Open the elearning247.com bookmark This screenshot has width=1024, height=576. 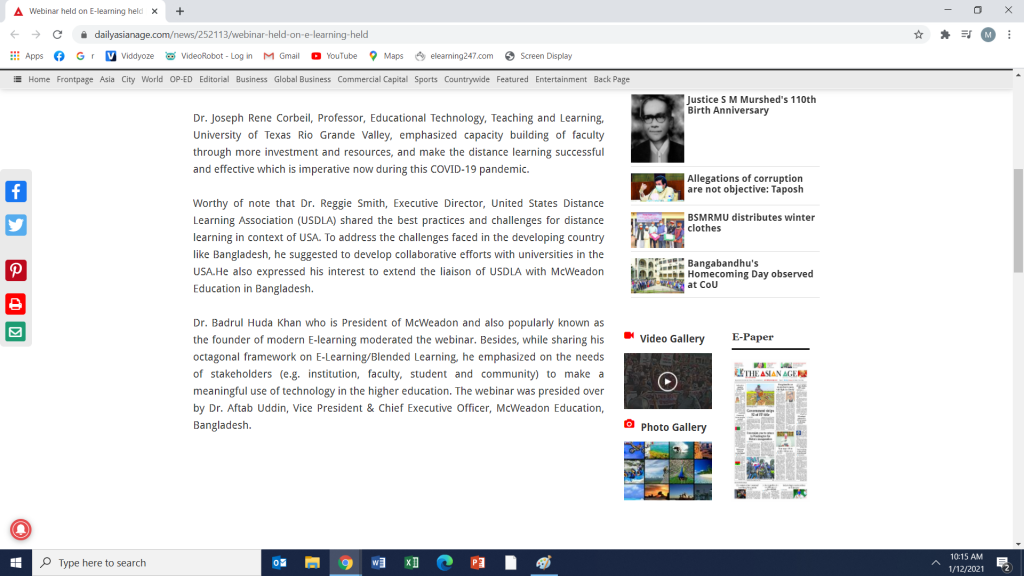click(x=455, y=56)
